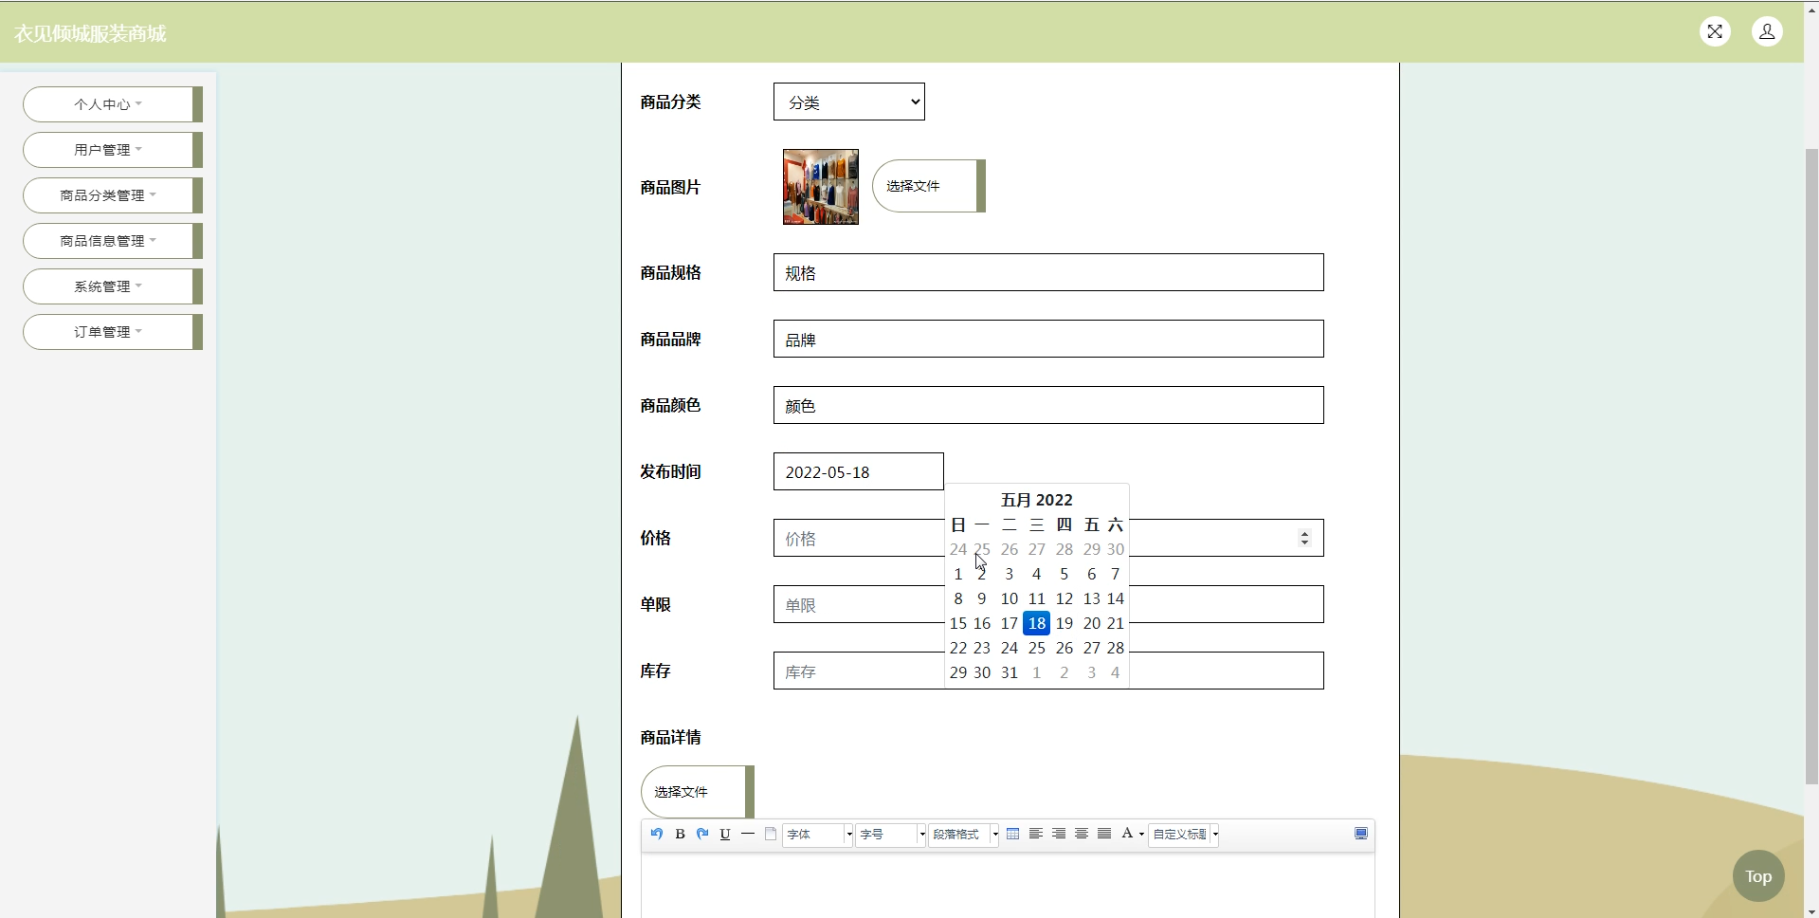Align text left in editor
Viewport: 1819px width, 918px height.
click(x=1036, y=834)
